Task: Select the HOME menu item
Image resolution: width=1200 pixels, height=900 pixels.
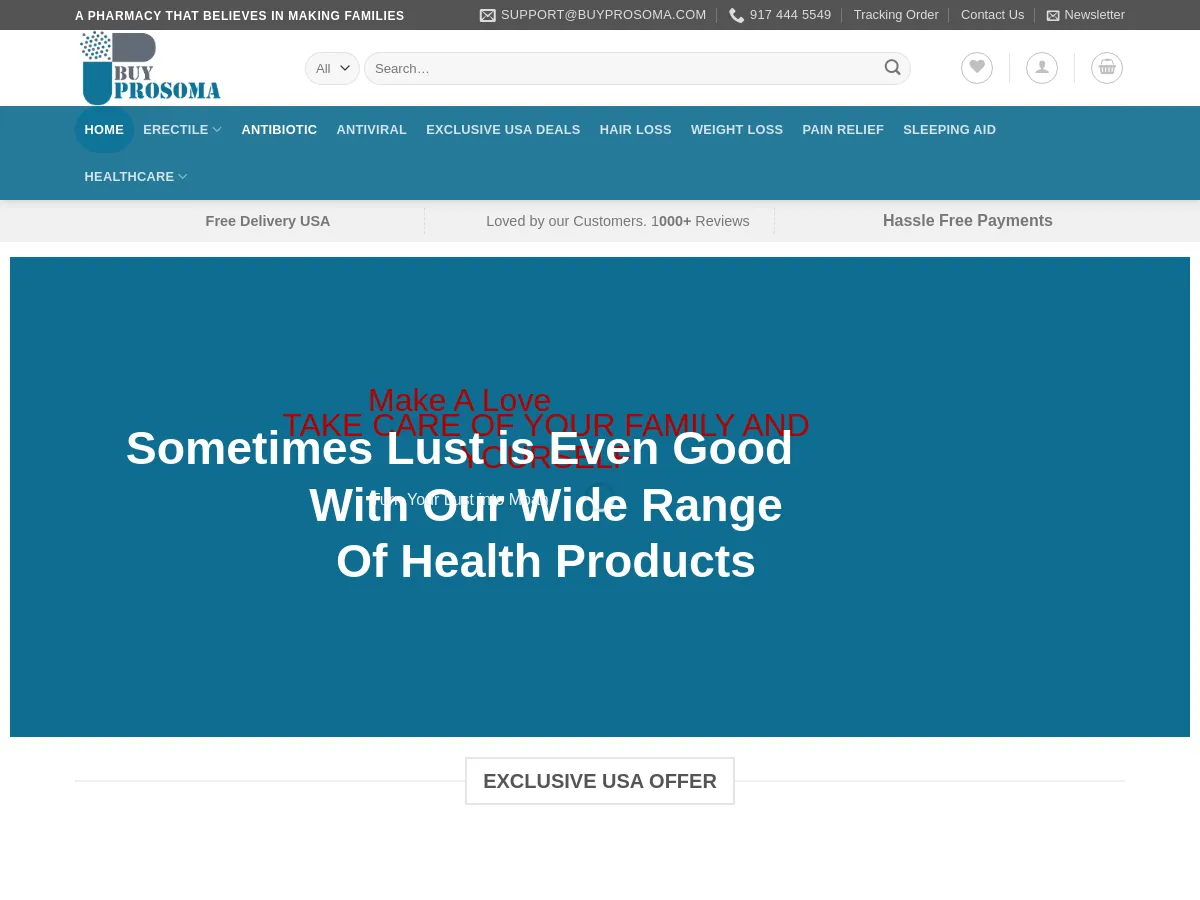Action: pos(104,129)
